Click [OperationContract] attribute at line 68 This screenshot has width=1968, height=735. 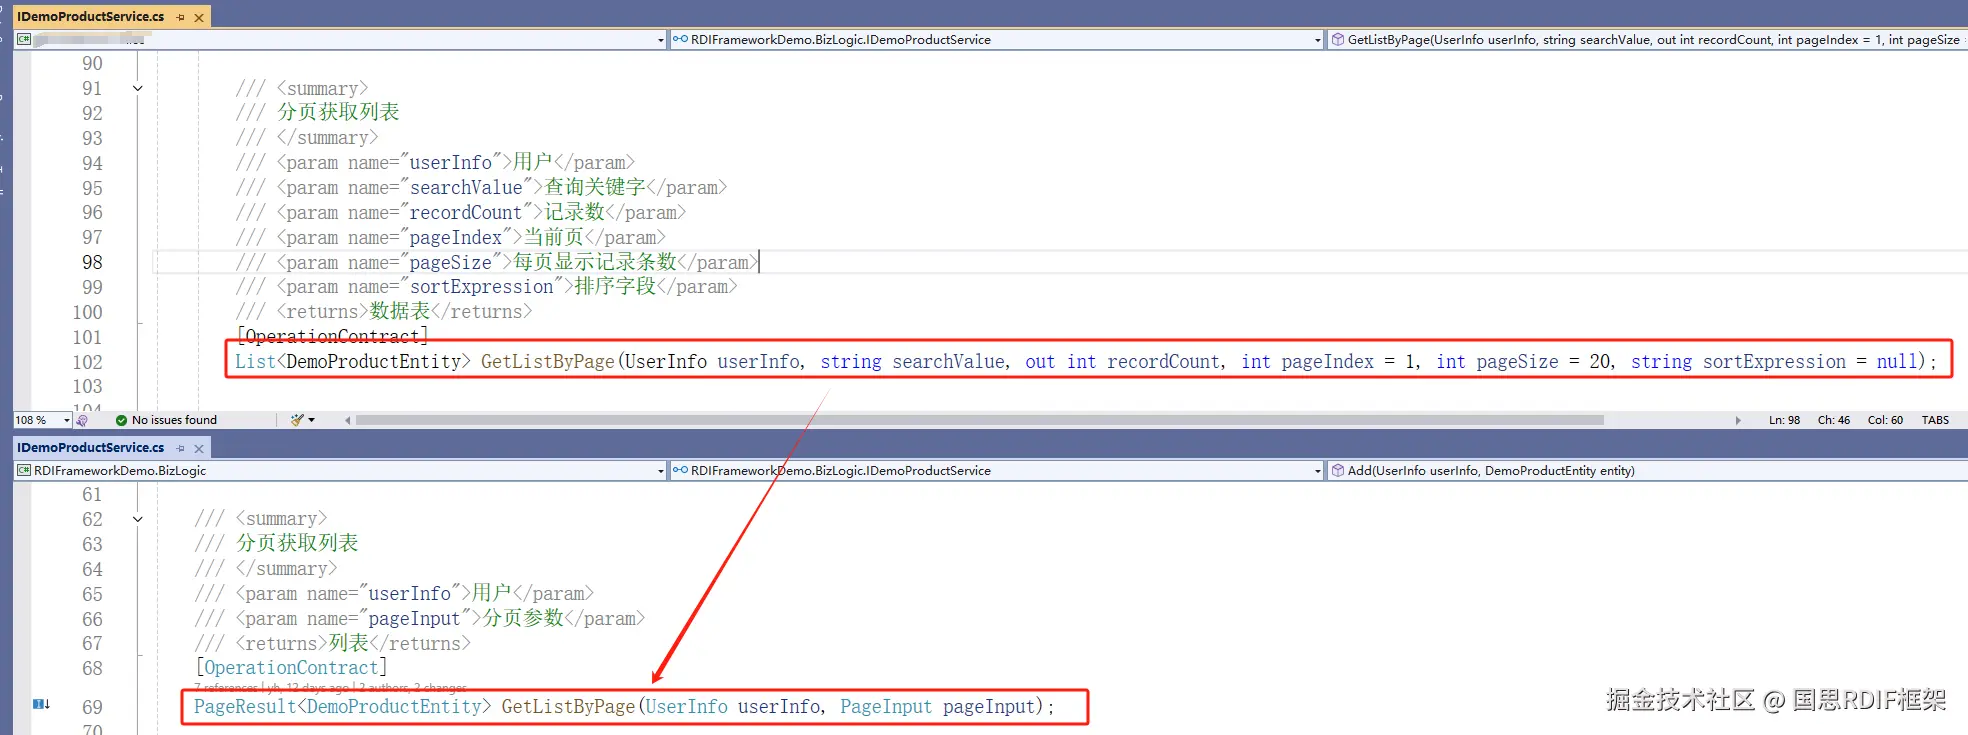[291, 668]
